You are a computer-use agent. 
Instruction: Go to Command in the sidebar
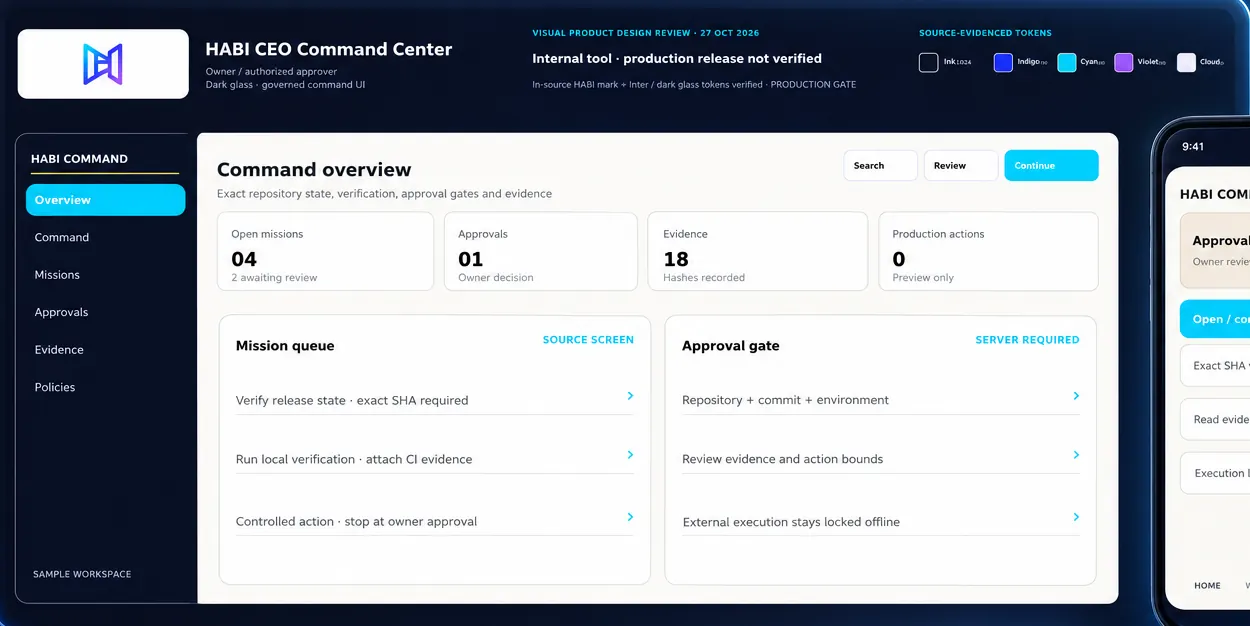[62, 237]
